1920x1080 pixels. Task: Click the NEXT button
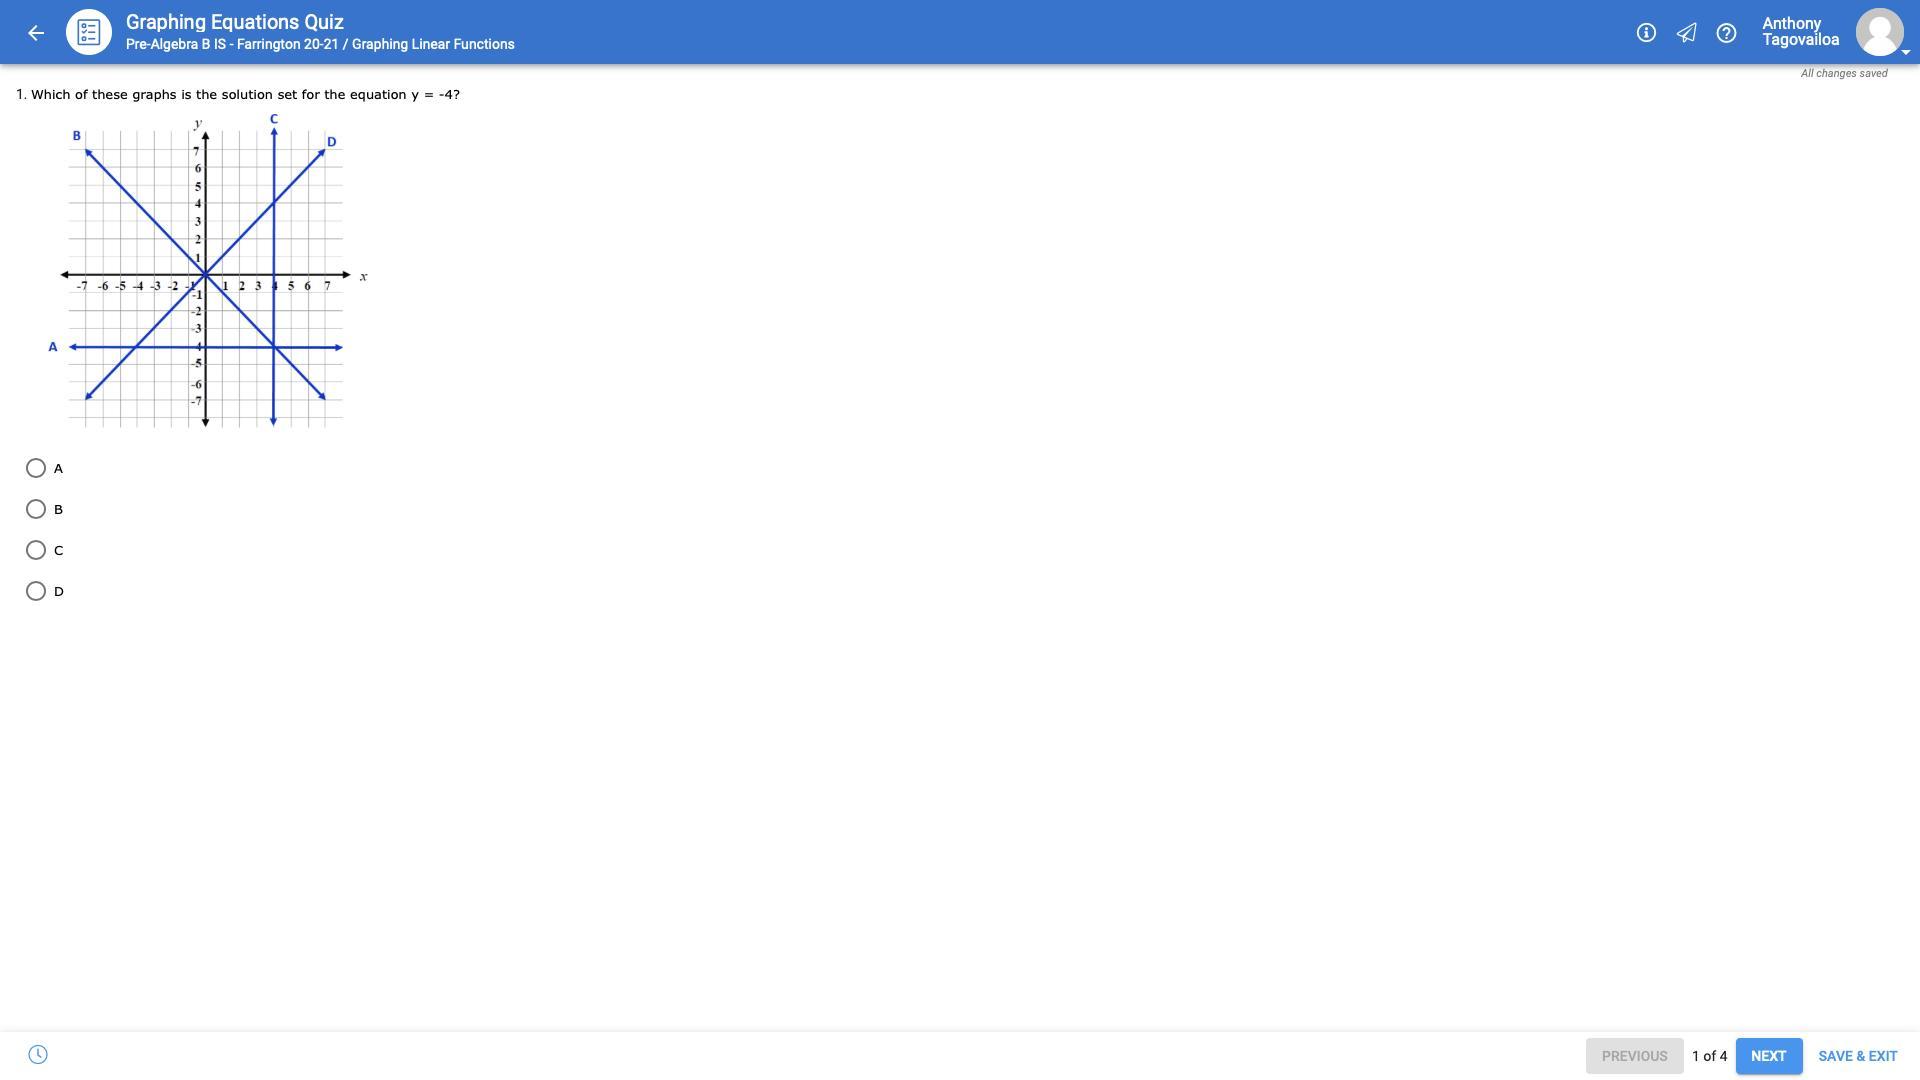[1768, 1056]
